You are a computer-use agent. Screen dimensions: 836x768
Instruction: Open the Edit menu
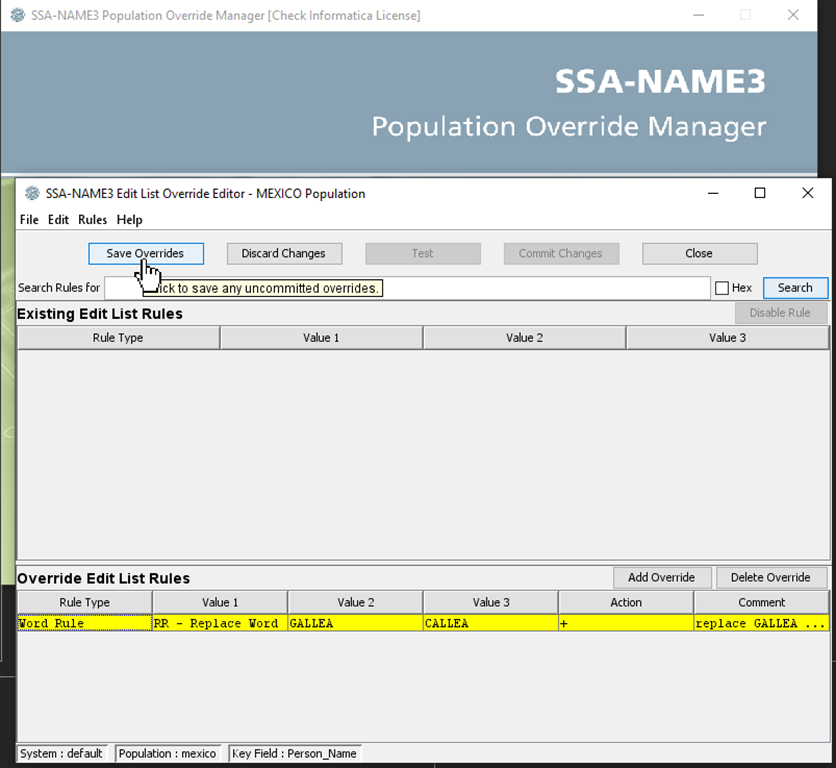coord(59,220)
